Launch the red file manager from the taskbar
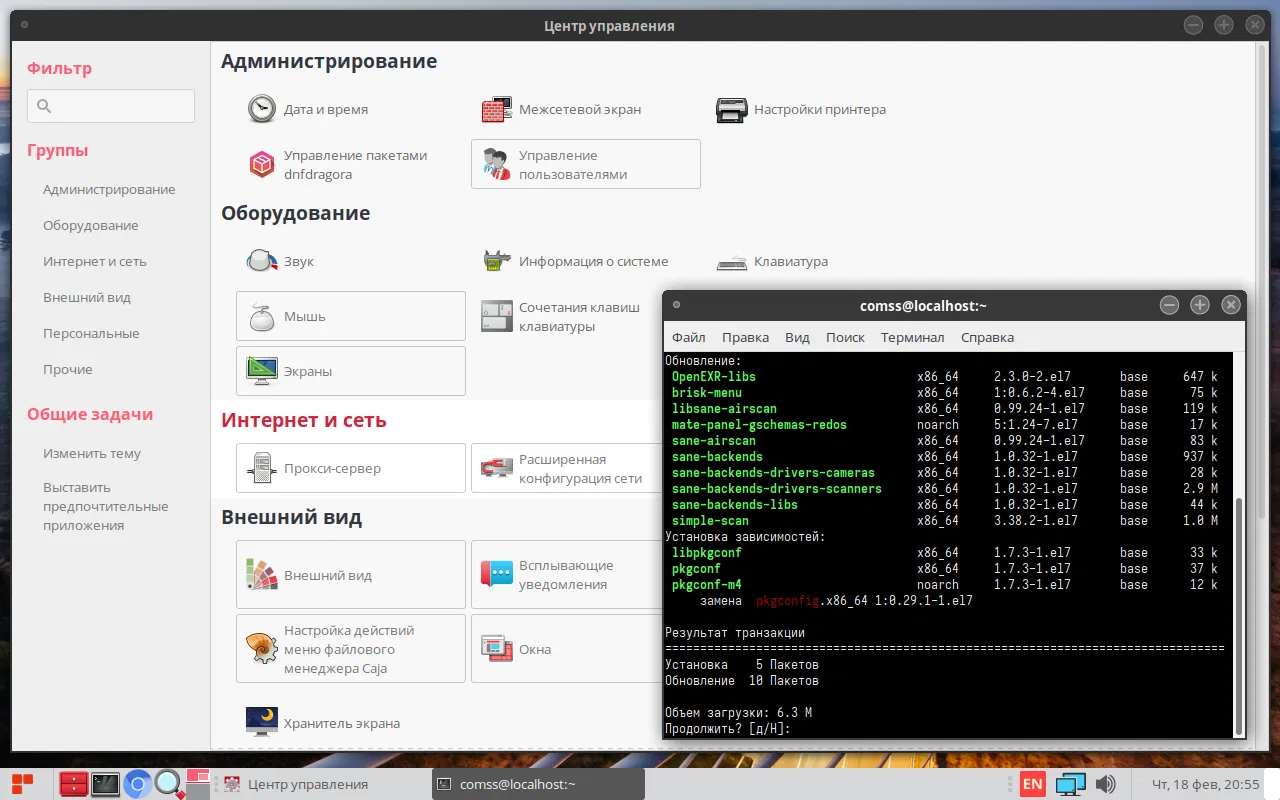This screenshot has width=1280, height=800. click(74, 784)
